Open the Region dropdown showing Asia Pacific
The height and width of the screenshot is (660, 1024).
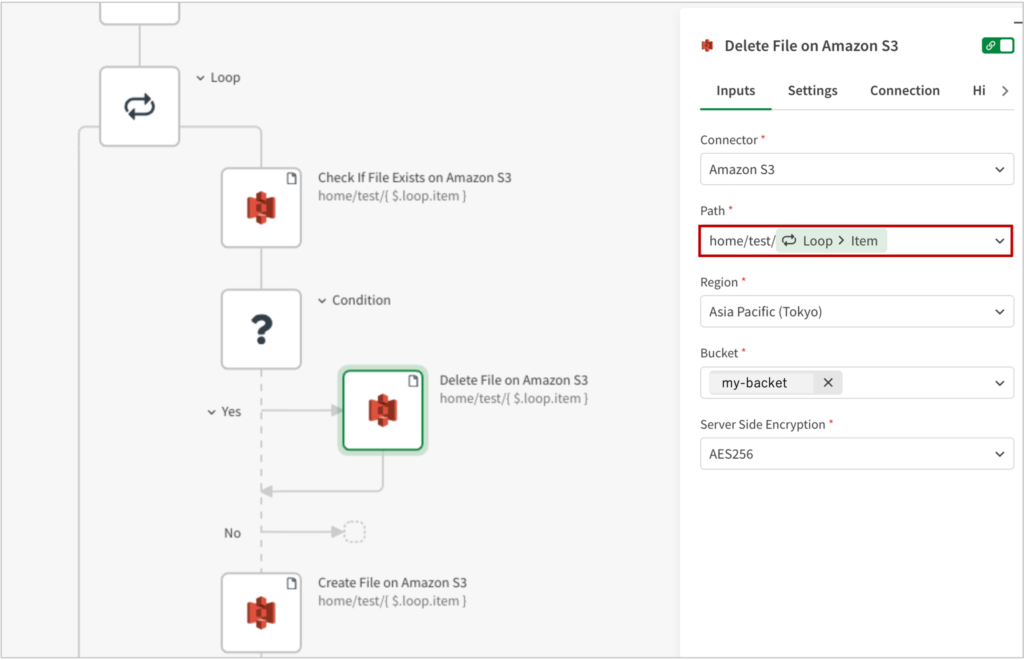856,312
